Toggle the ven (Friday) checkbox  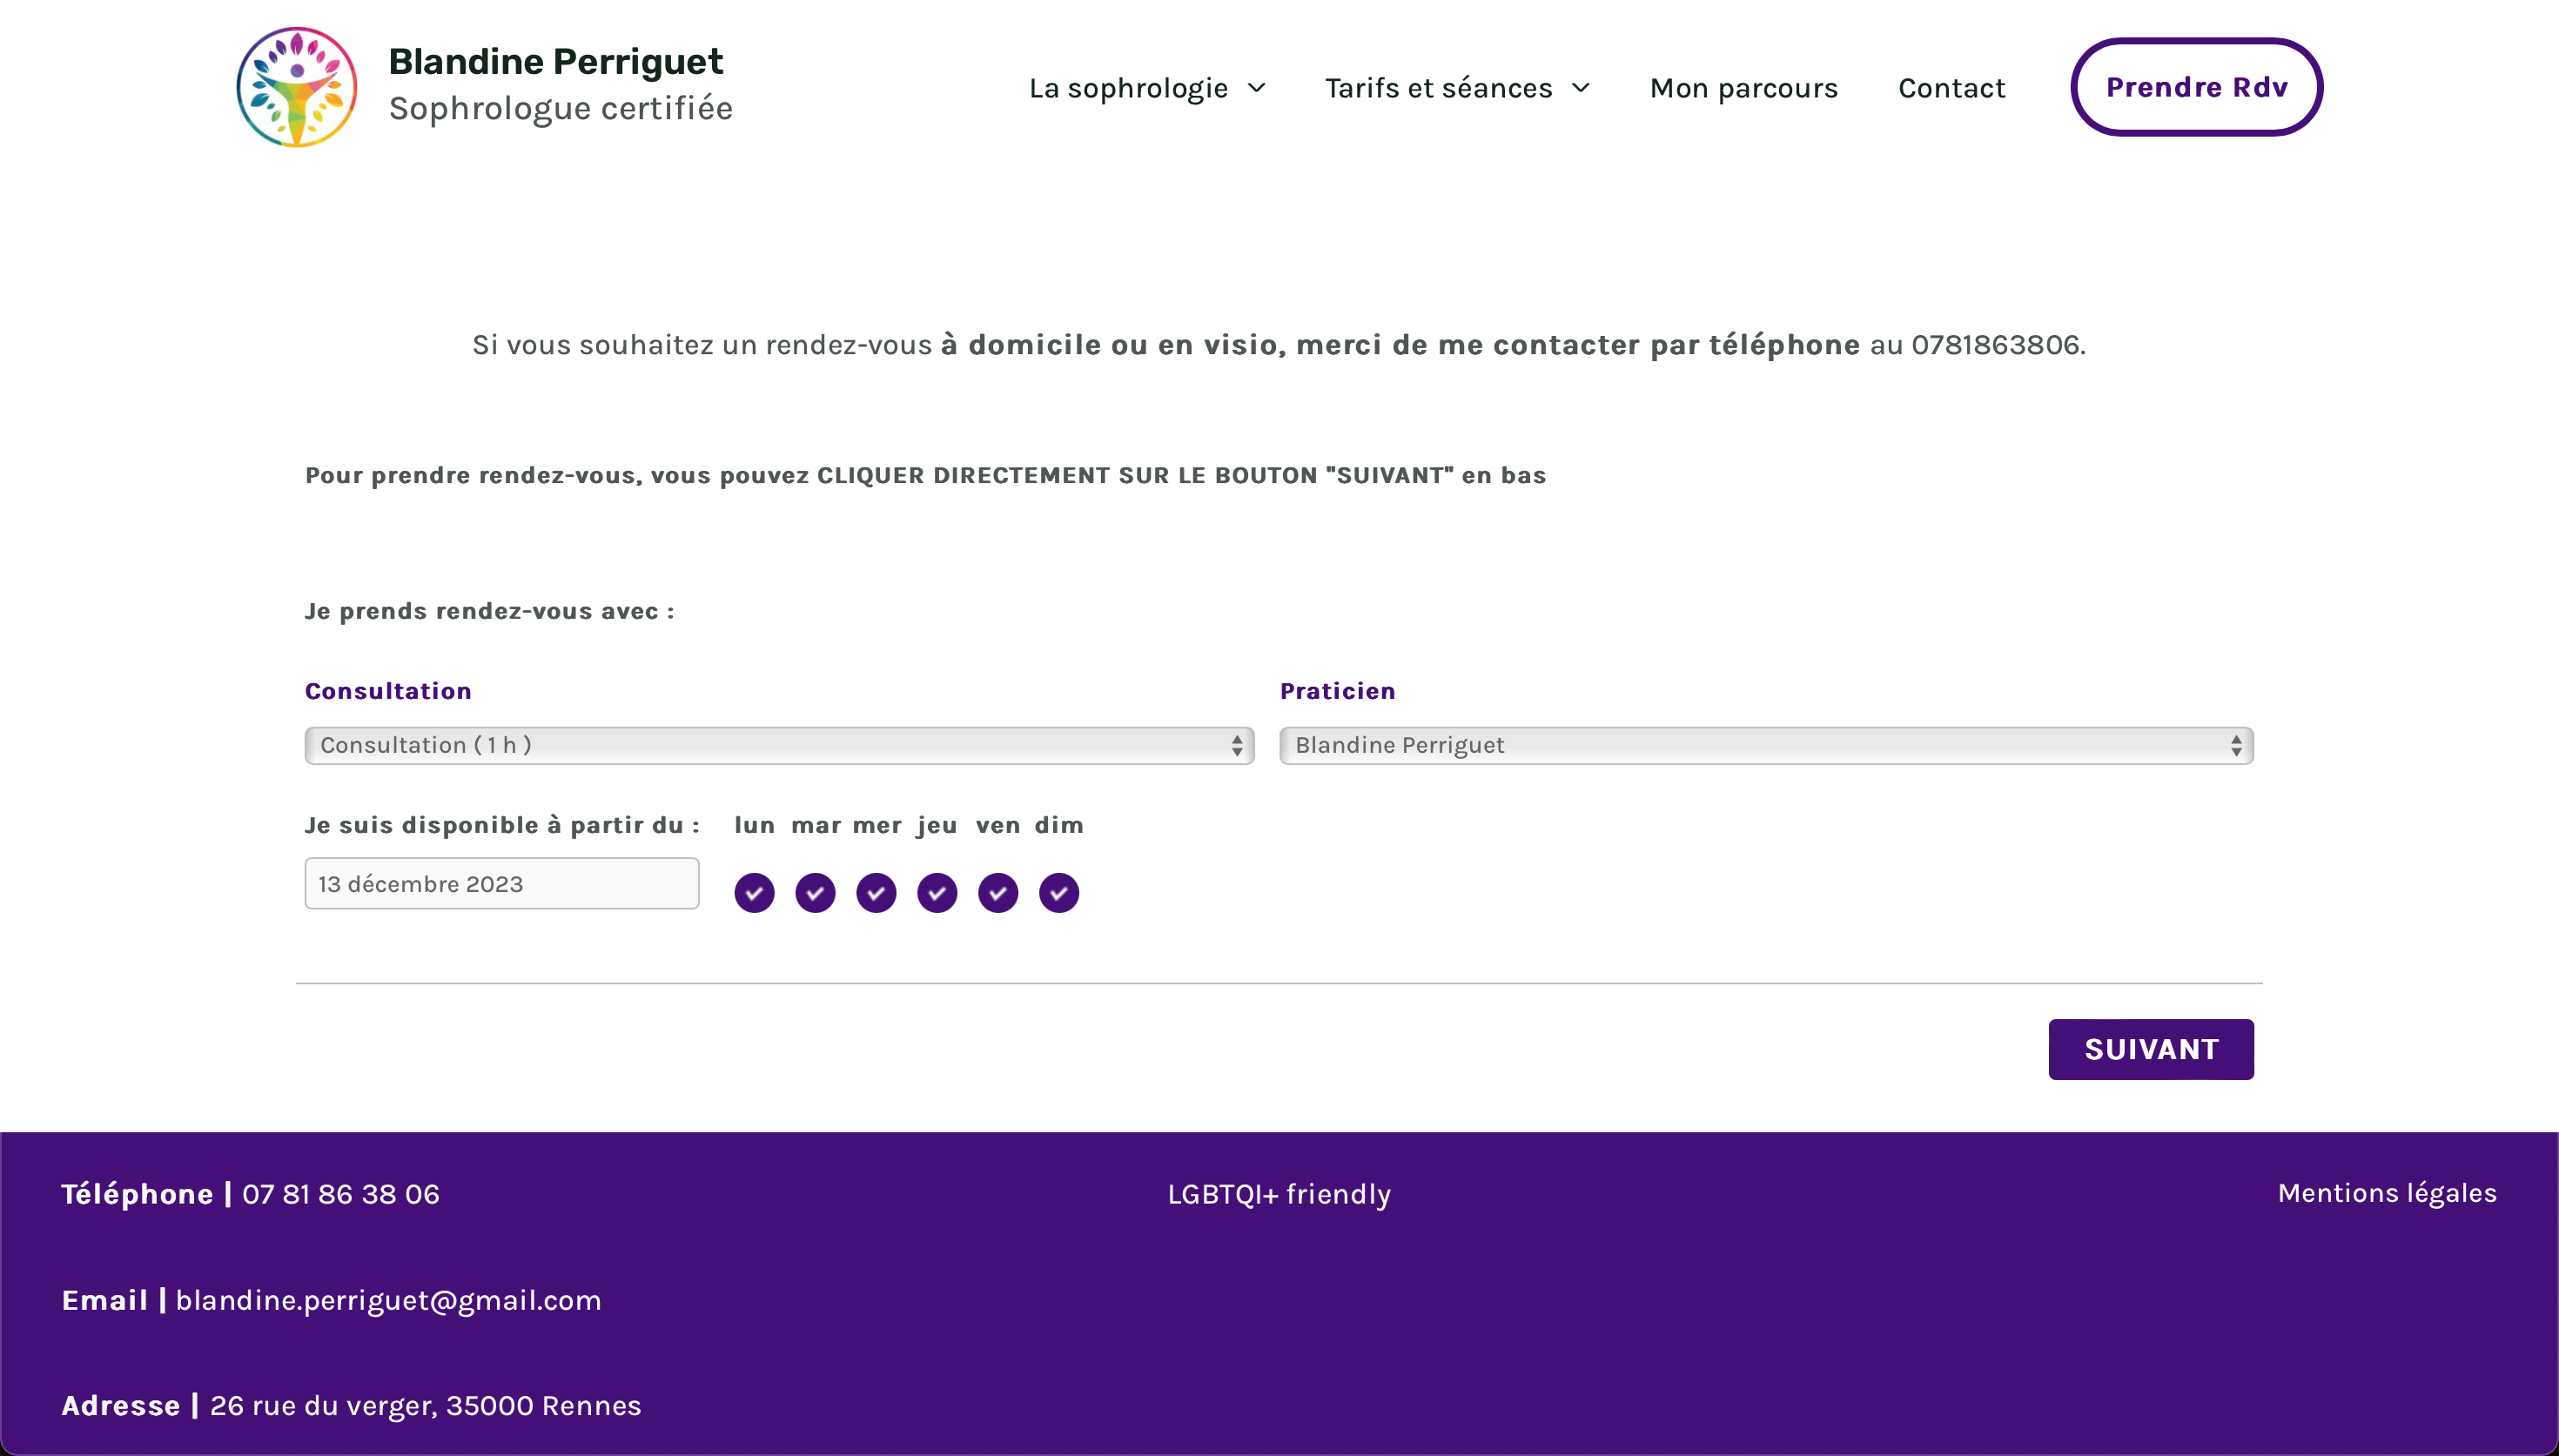tap(998, 893)
